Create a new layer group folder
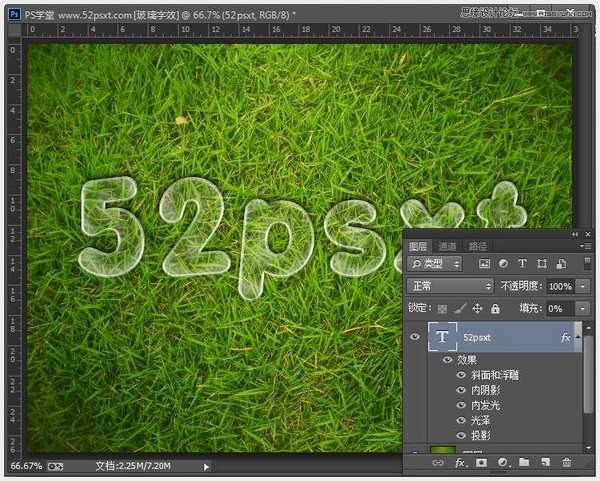Viewport: 600px width, 481px height. click(x=524, y=463)
